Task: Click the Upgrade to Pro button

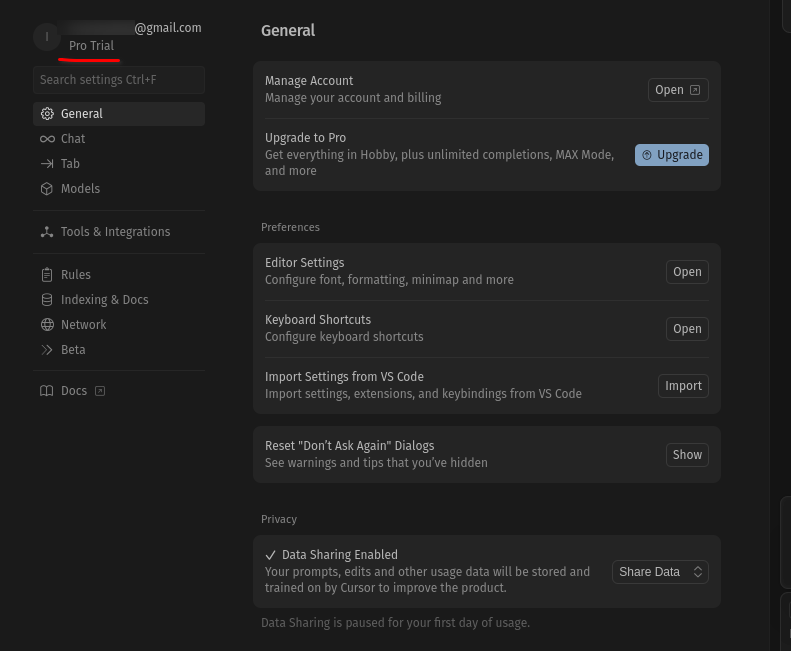Action: (x=672, y=155)
